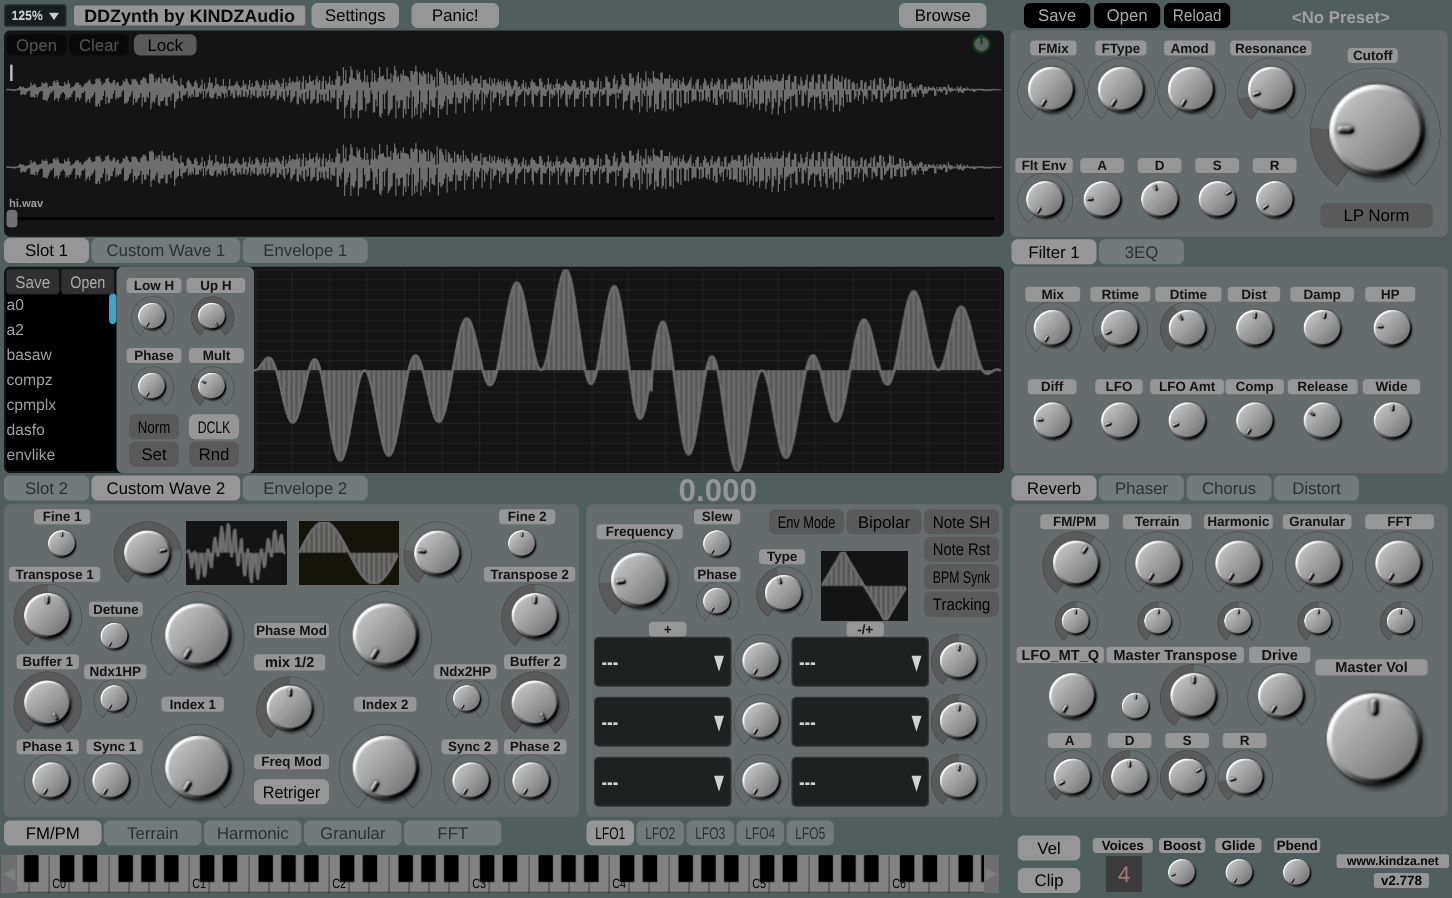This screenshot has width=1452, height=898.
Task: Switch to the Envelope 1 tab
Action: 305,250
